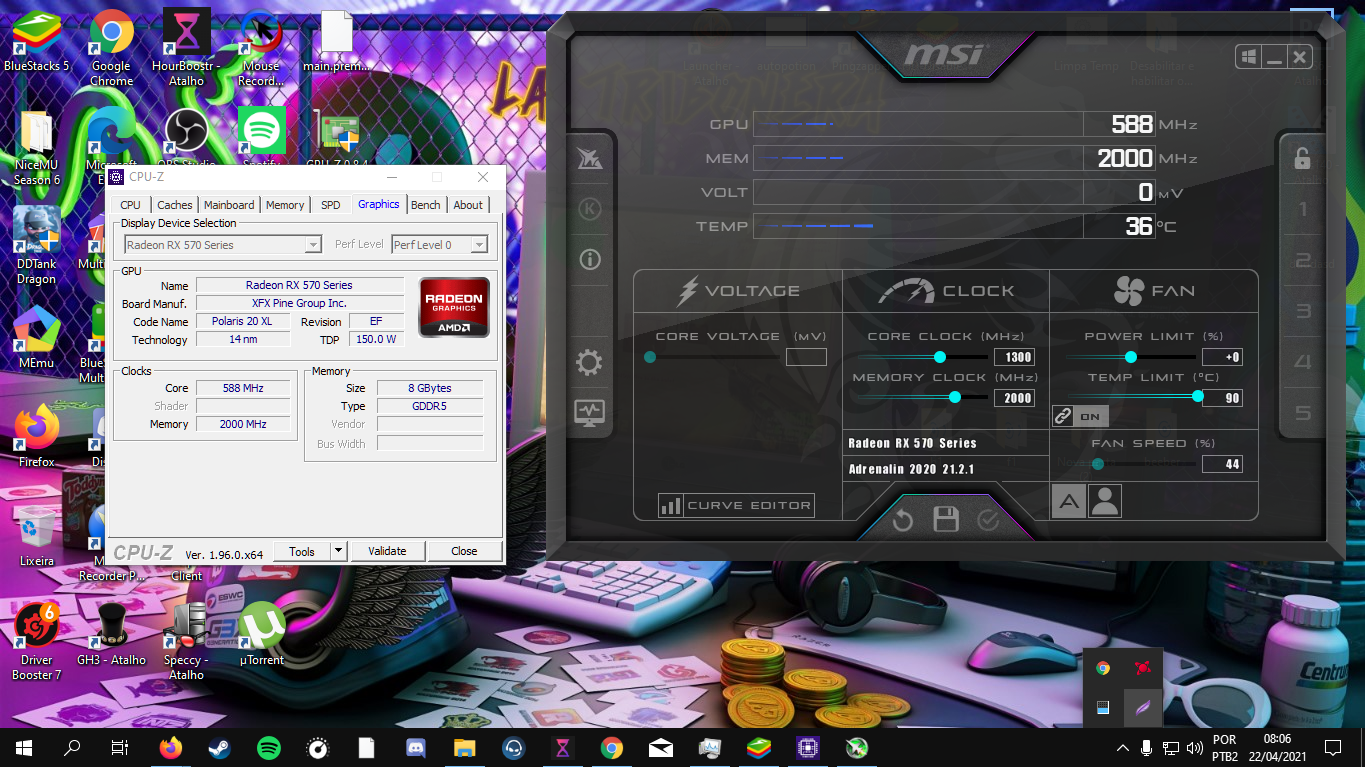The image size is (1365, 767).
Task: Open the notification center icon
Action: 1333,747
